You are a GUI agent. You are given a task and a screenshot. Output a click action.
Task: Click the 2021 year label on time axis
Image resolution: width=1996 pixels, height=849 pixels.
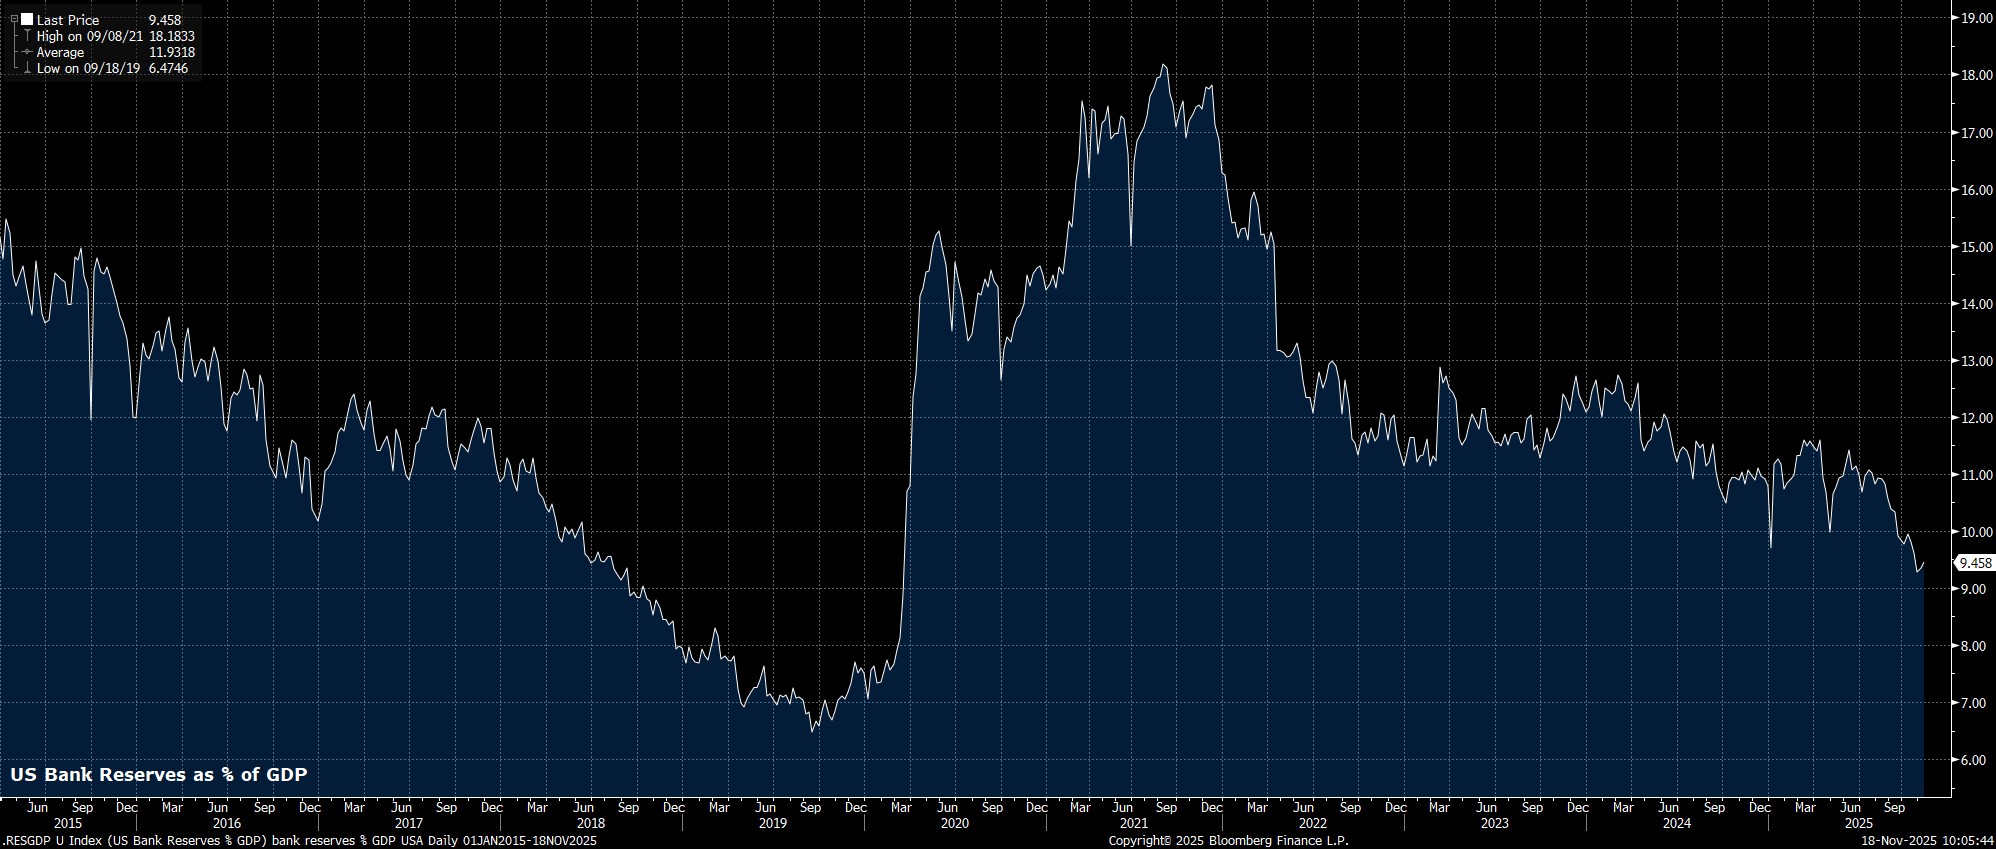click(1133, 823)
